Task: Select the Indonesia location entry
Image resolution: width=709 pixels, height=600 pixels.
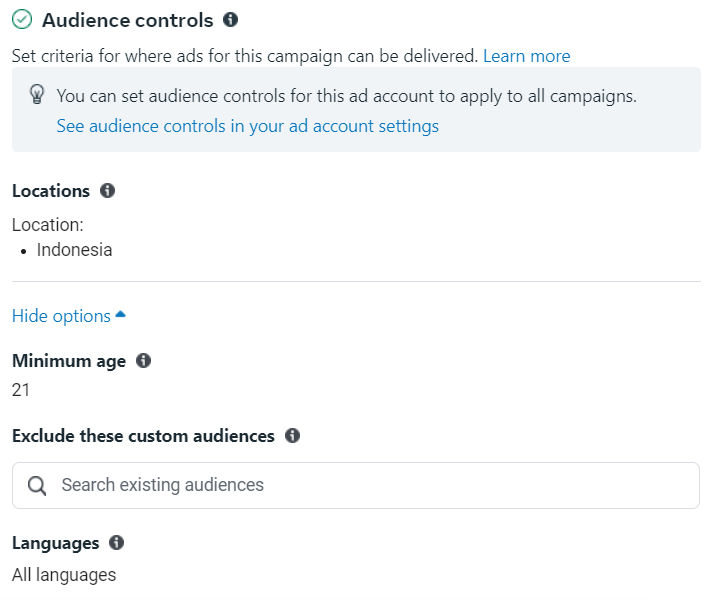Action: point(74,250)
